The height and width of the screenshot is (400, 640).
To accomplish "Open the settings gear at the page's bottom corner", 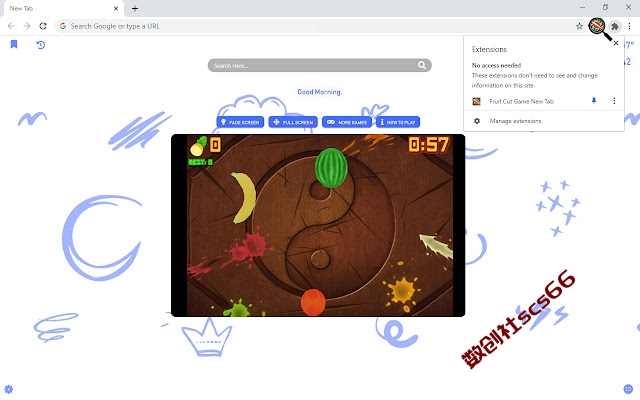I will click(x=9, y=389).
